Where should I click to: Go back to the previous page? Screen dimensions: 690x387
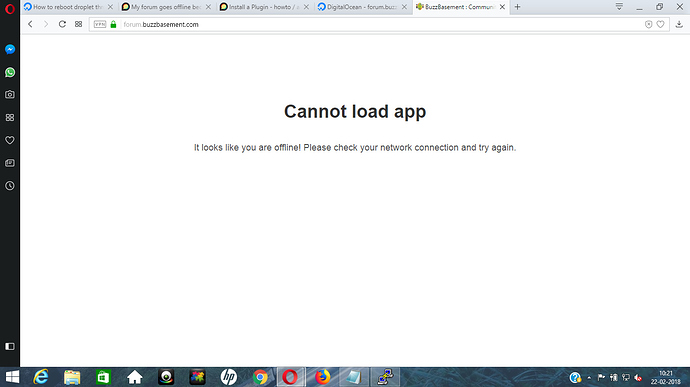(x=30, y=24)
